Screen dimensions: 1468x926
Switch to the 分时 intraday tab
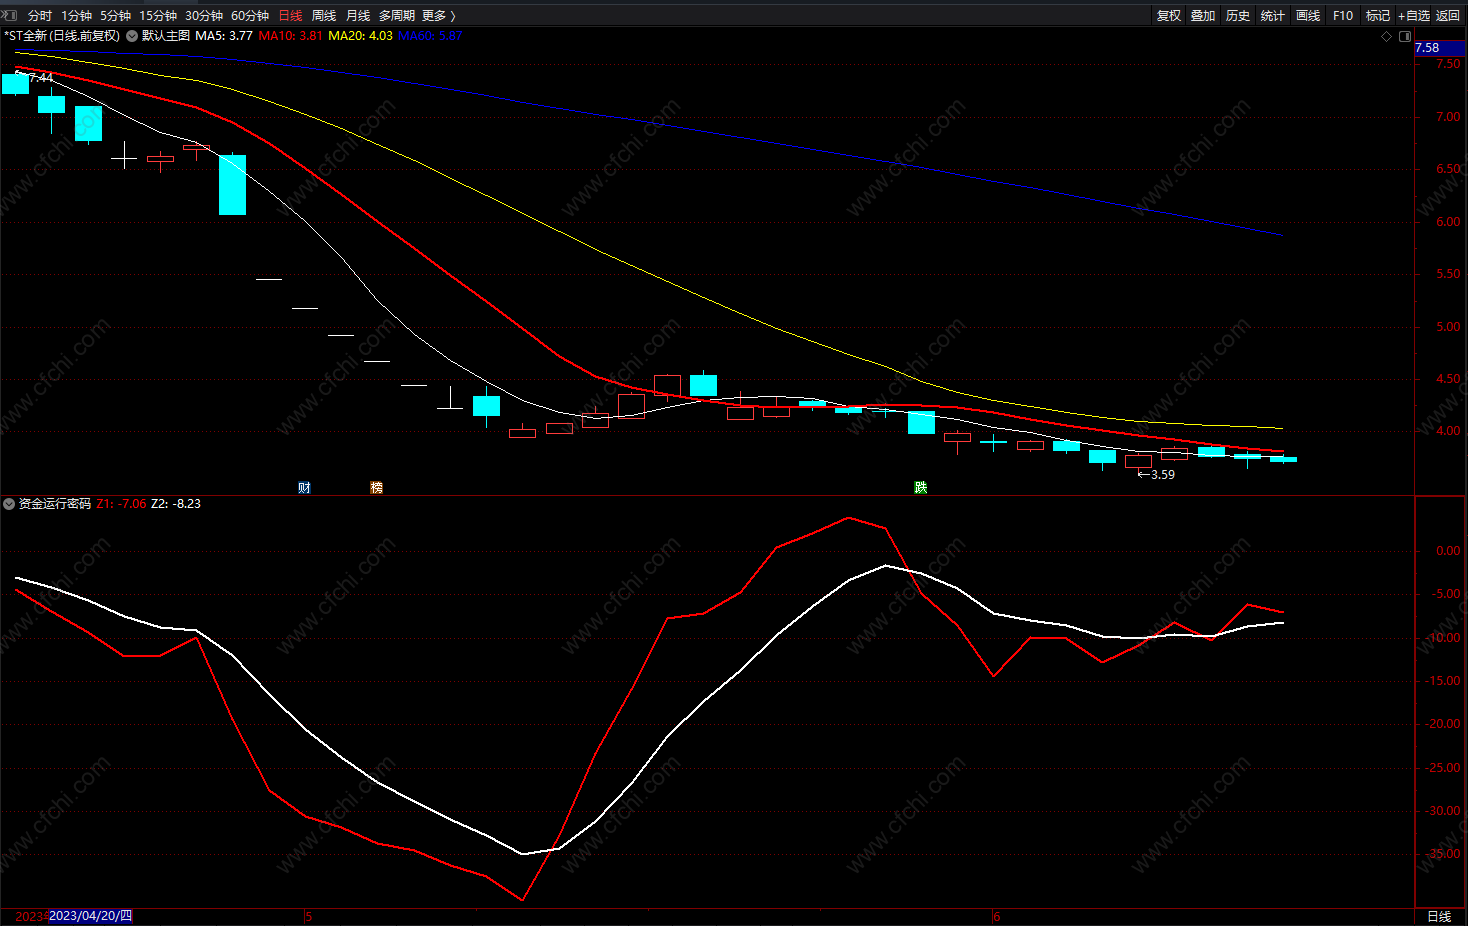40,15
